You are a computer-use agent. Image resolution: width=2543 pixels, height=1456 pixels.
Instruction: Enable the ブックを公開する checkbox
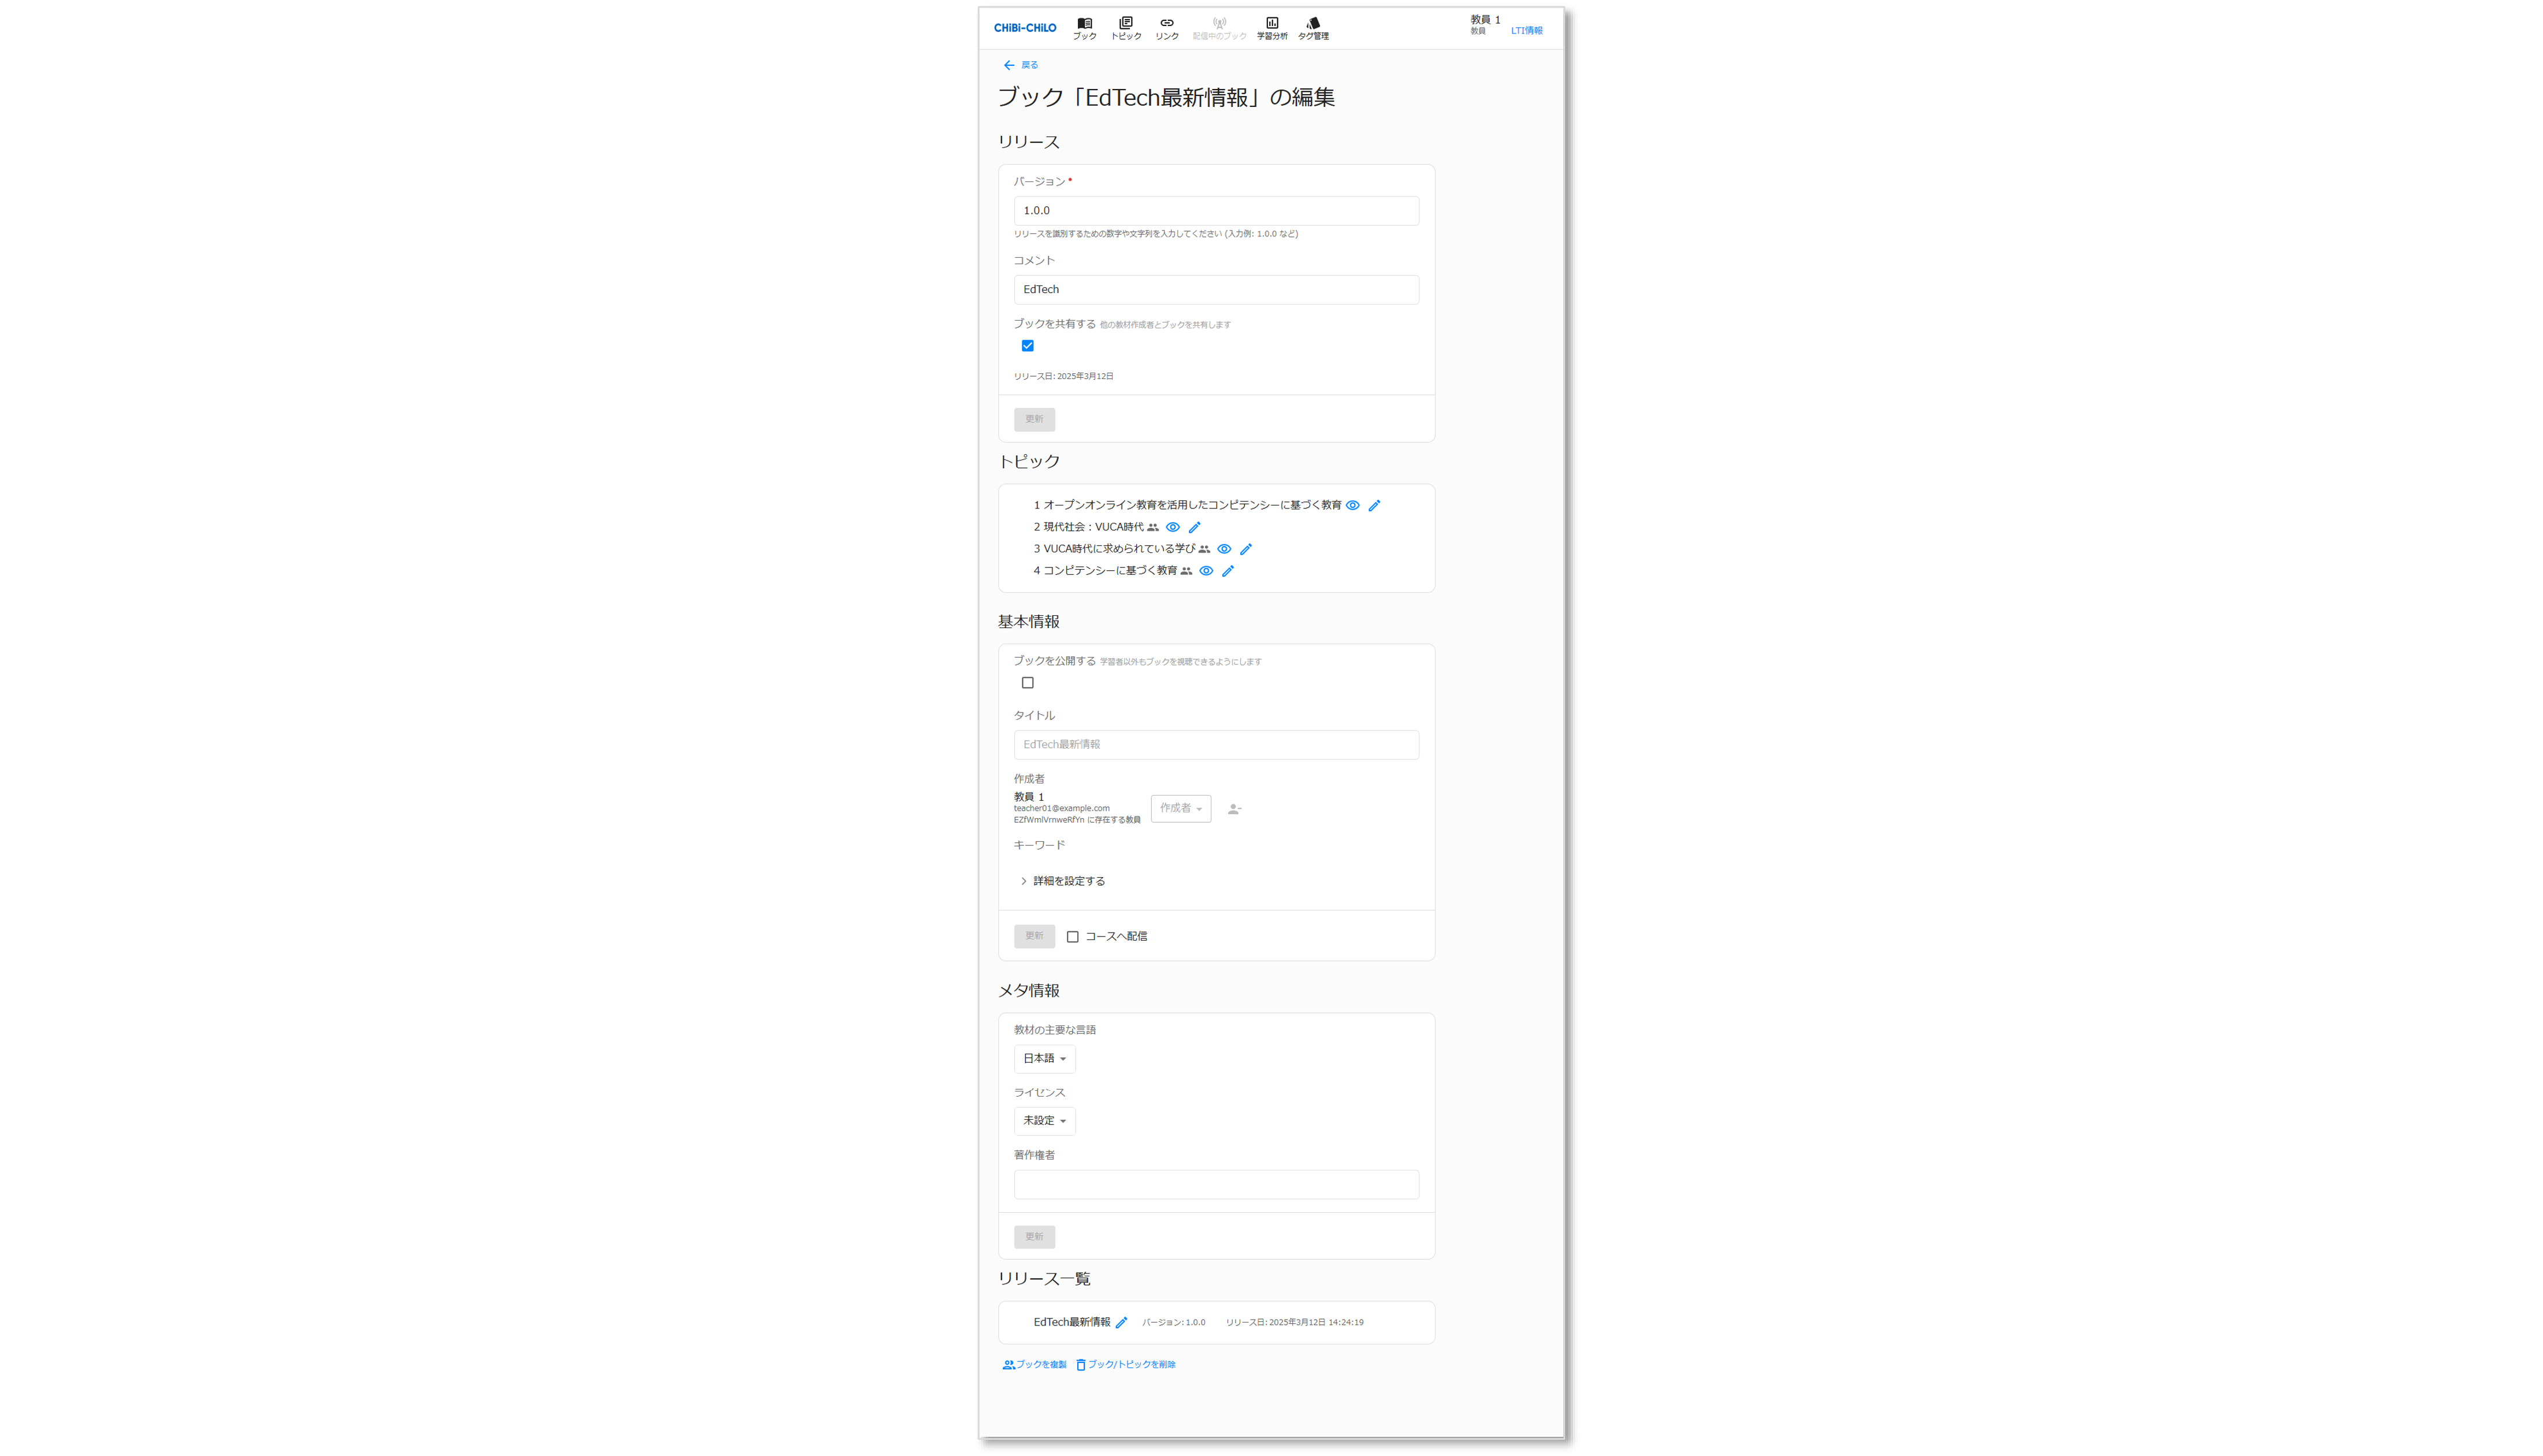(1027, 683)
